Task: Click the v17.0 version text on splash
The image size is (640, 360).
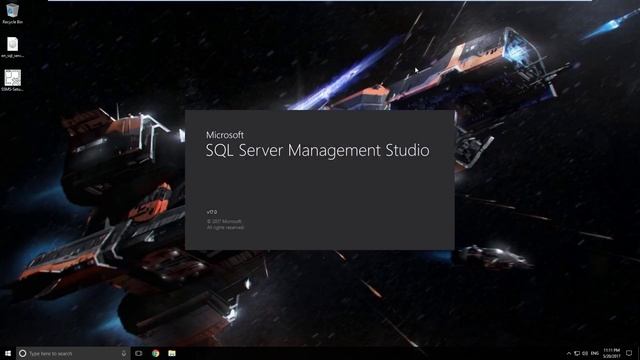Action: (x=212, y=212)
